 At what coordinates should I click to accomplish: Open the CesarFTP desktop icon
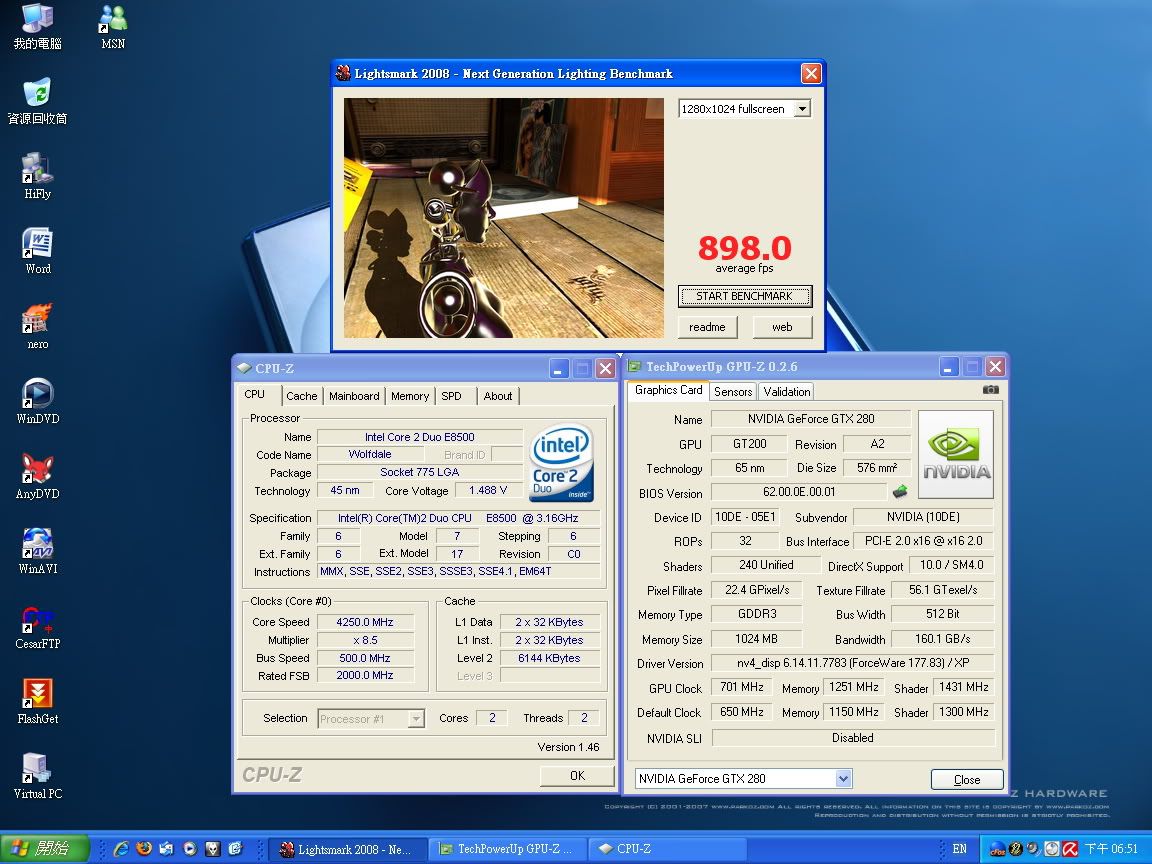click(38, 620)
